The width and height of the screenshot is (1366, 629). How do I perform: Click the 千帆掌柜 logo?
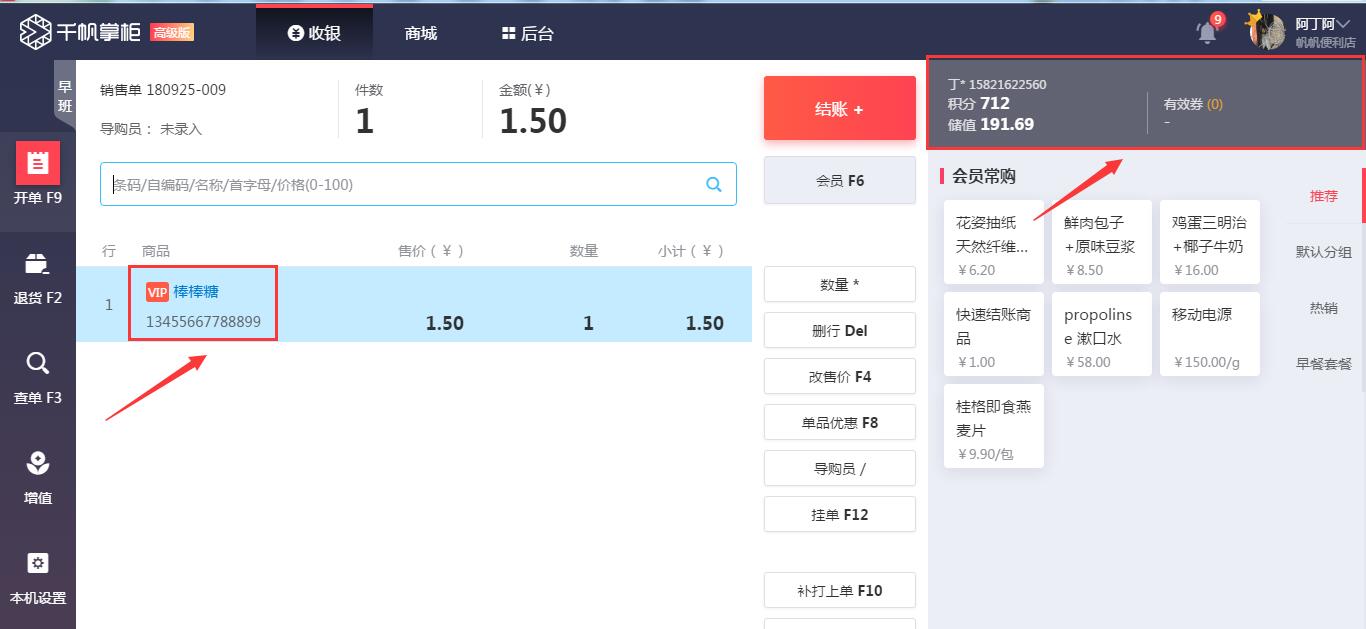coord(36,32)
